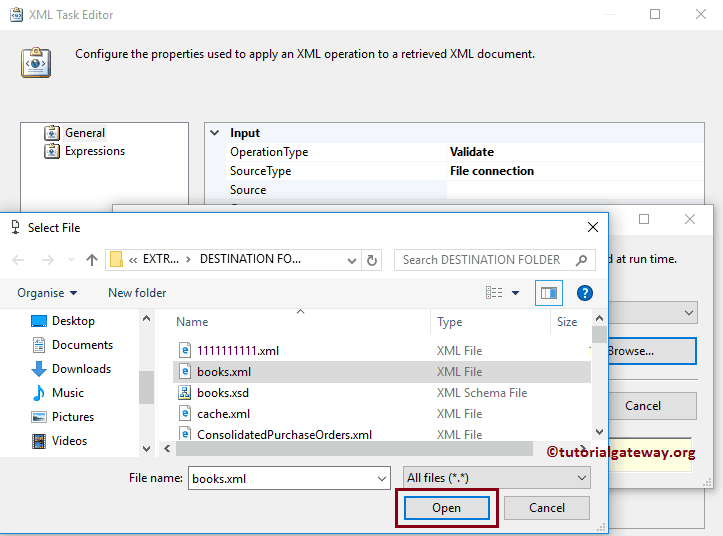Open the Organise menu
Screen dimensions: 723x536
pos(47,293)
